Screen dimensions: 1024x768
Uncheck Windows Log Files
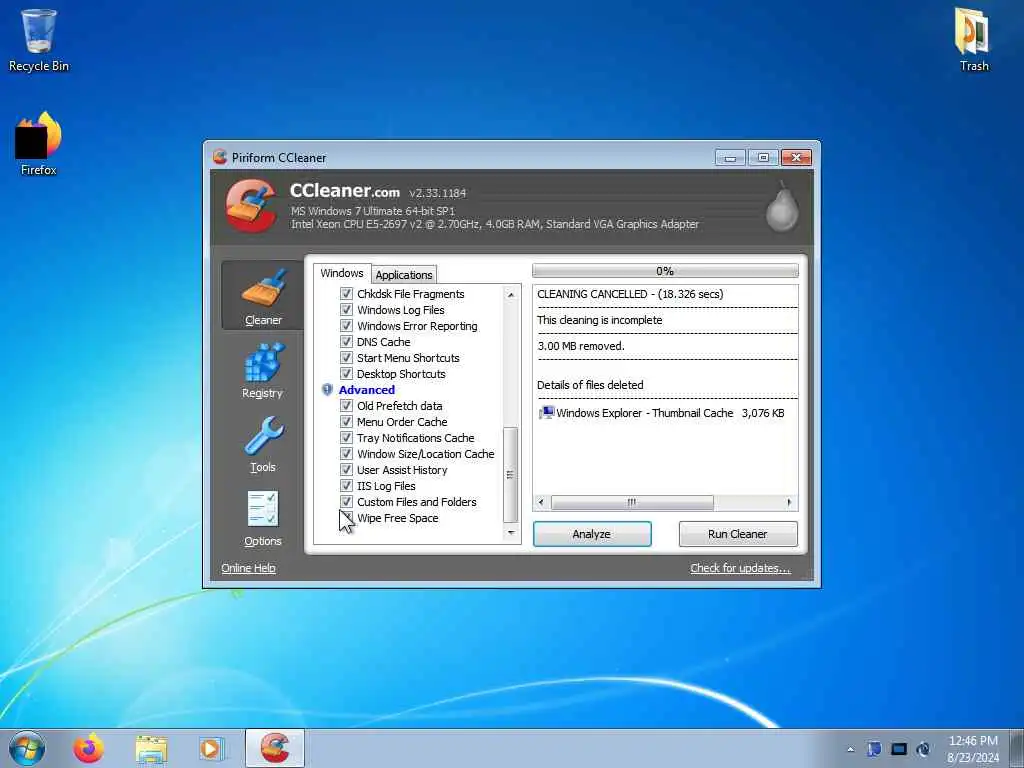point(346,310)
